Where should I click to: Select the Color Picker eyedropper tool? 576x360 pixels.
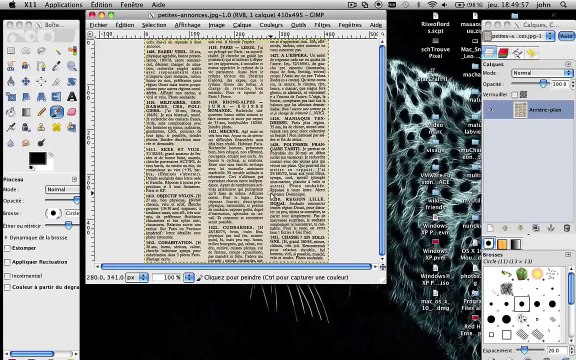coord(57,66)
